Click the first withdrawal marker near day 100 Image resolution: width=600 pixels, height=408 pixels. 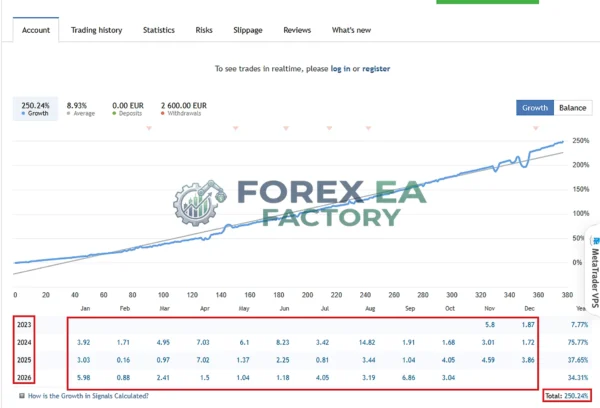tap(149, 128)
